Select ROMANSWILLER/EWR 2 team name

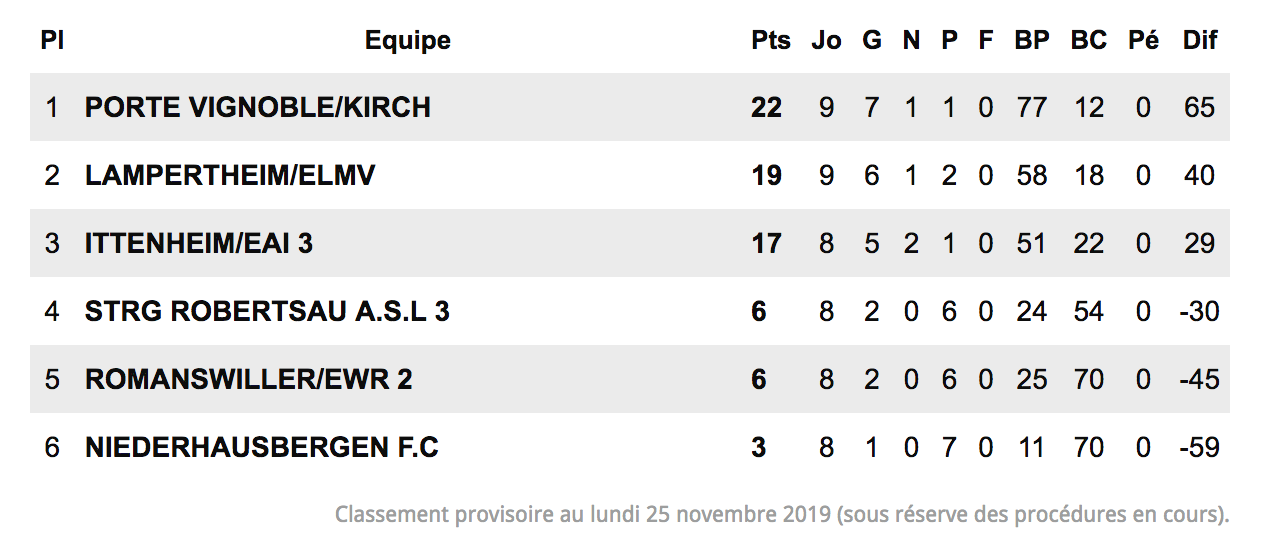tap(248, 379)
